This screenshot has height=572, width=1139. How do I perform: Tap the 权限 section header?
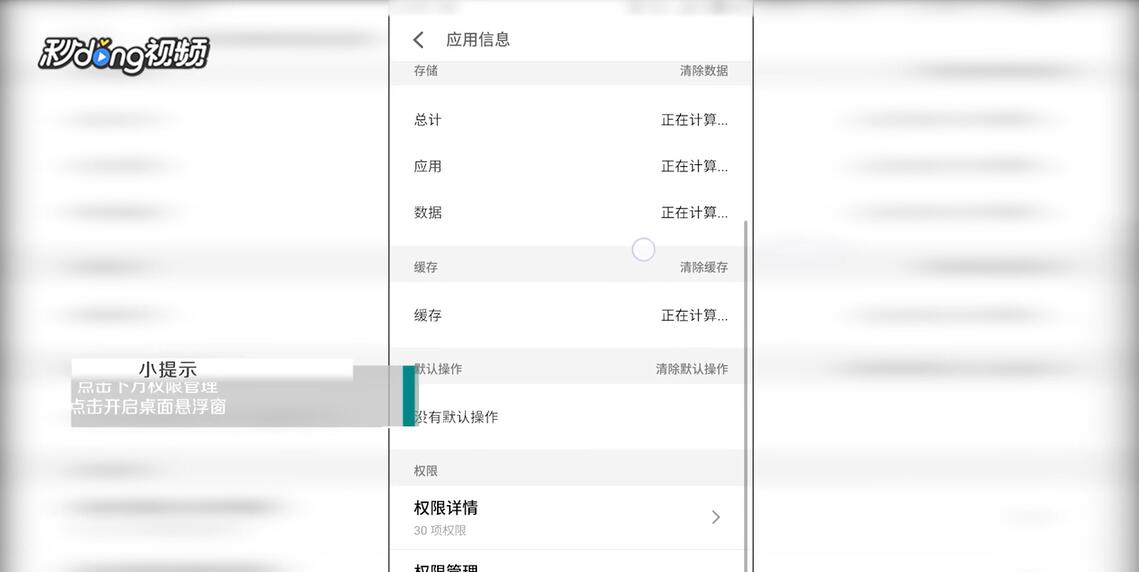pyautogui.click(x=426, y=471)
